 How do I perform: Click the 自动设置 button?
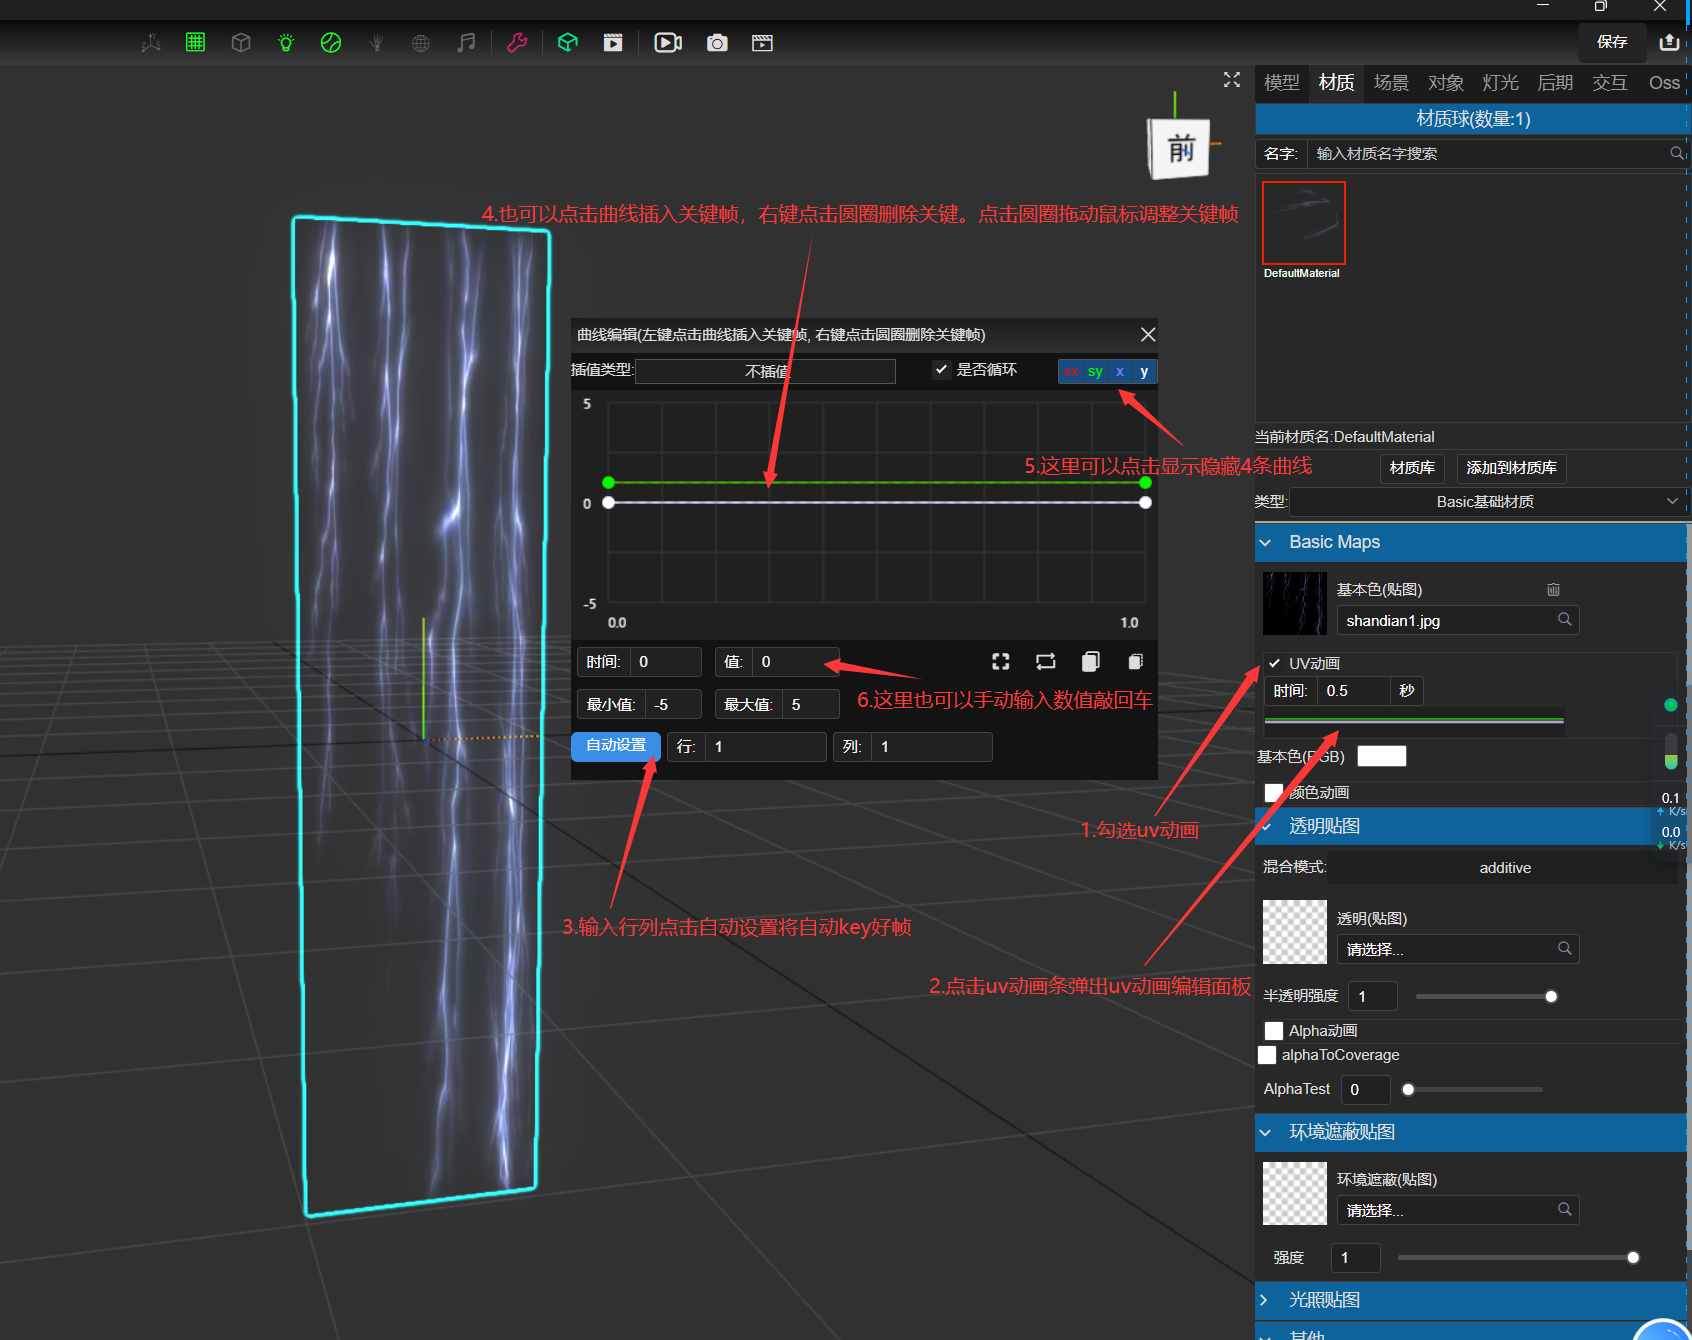[x=616, y=746]
